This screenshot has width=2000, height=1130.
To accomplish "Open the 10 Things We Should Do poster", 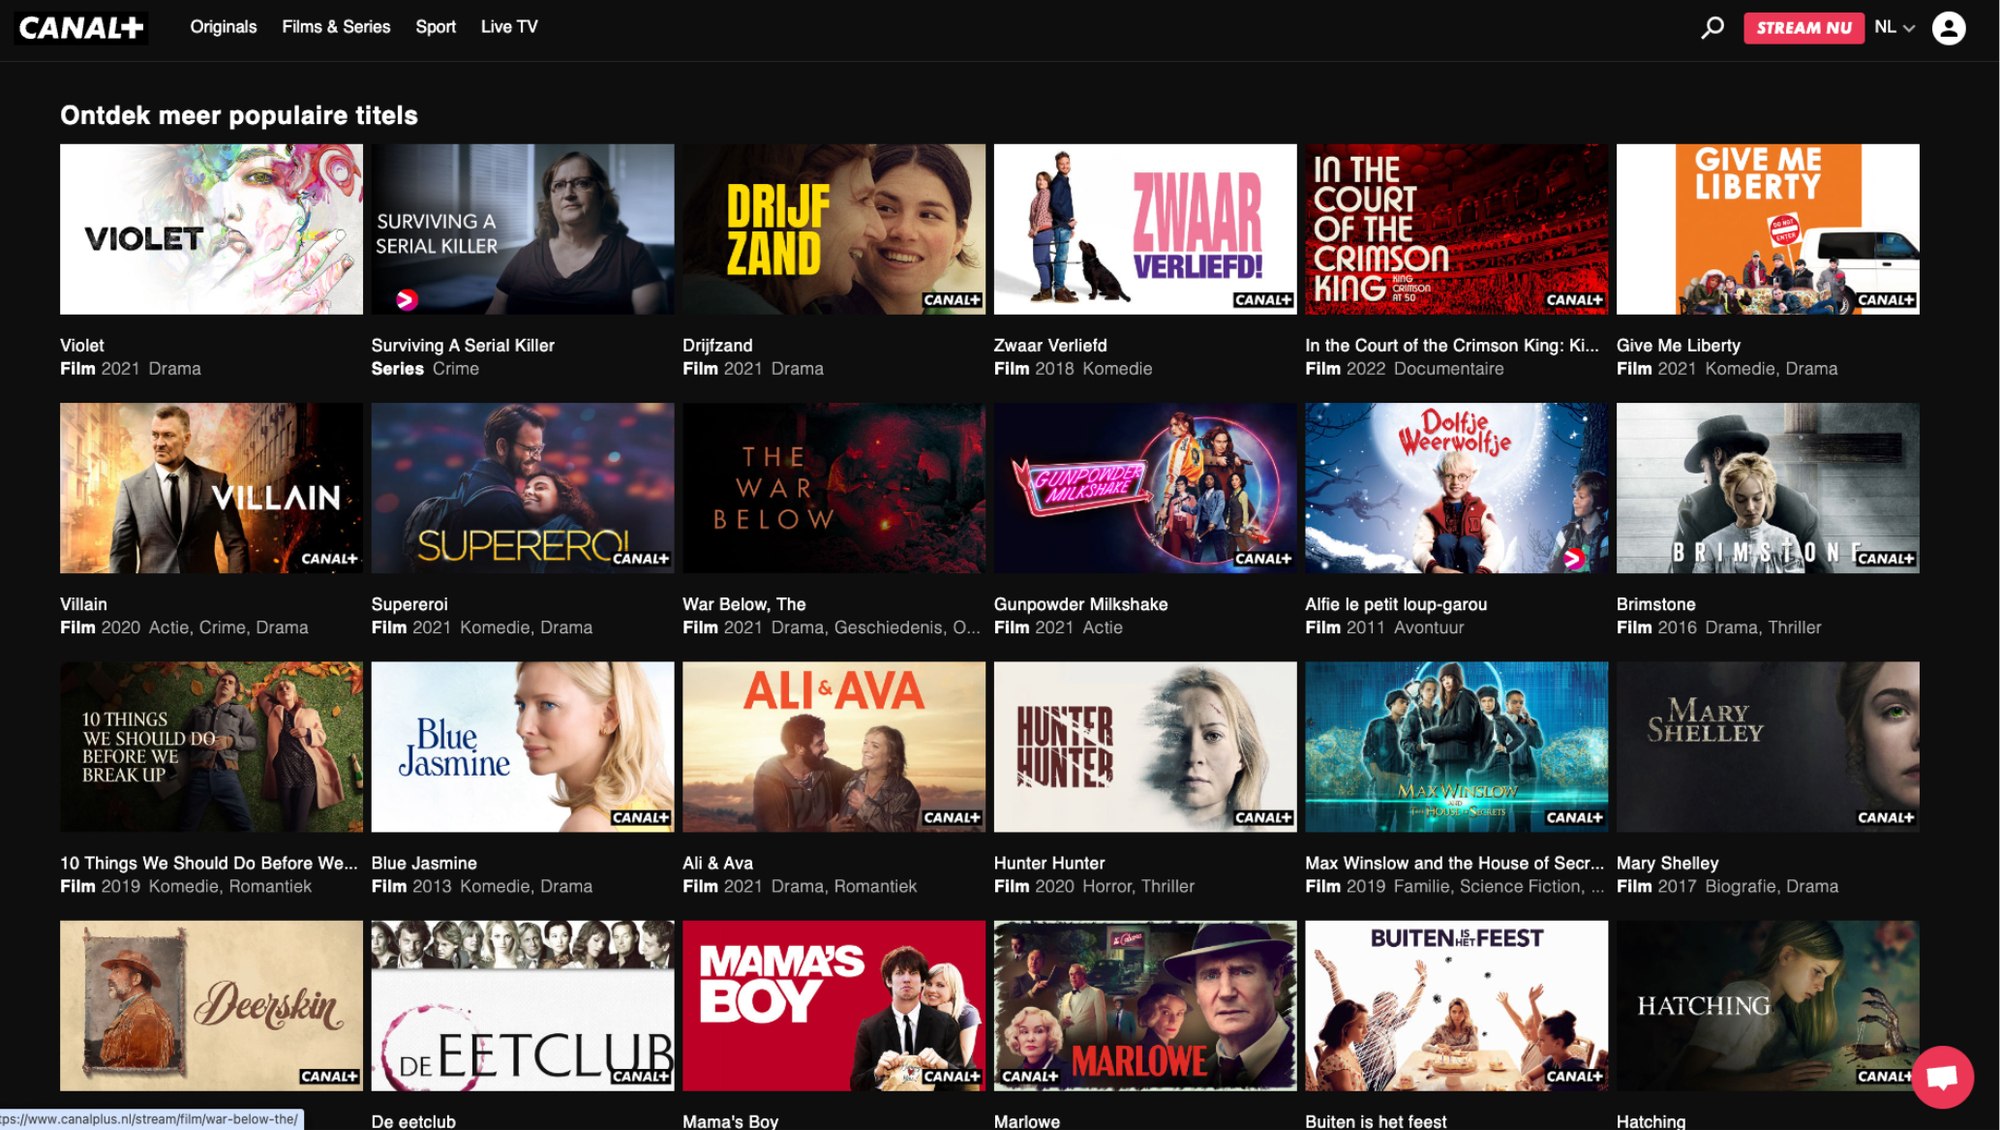I will (x=211, y=747).
